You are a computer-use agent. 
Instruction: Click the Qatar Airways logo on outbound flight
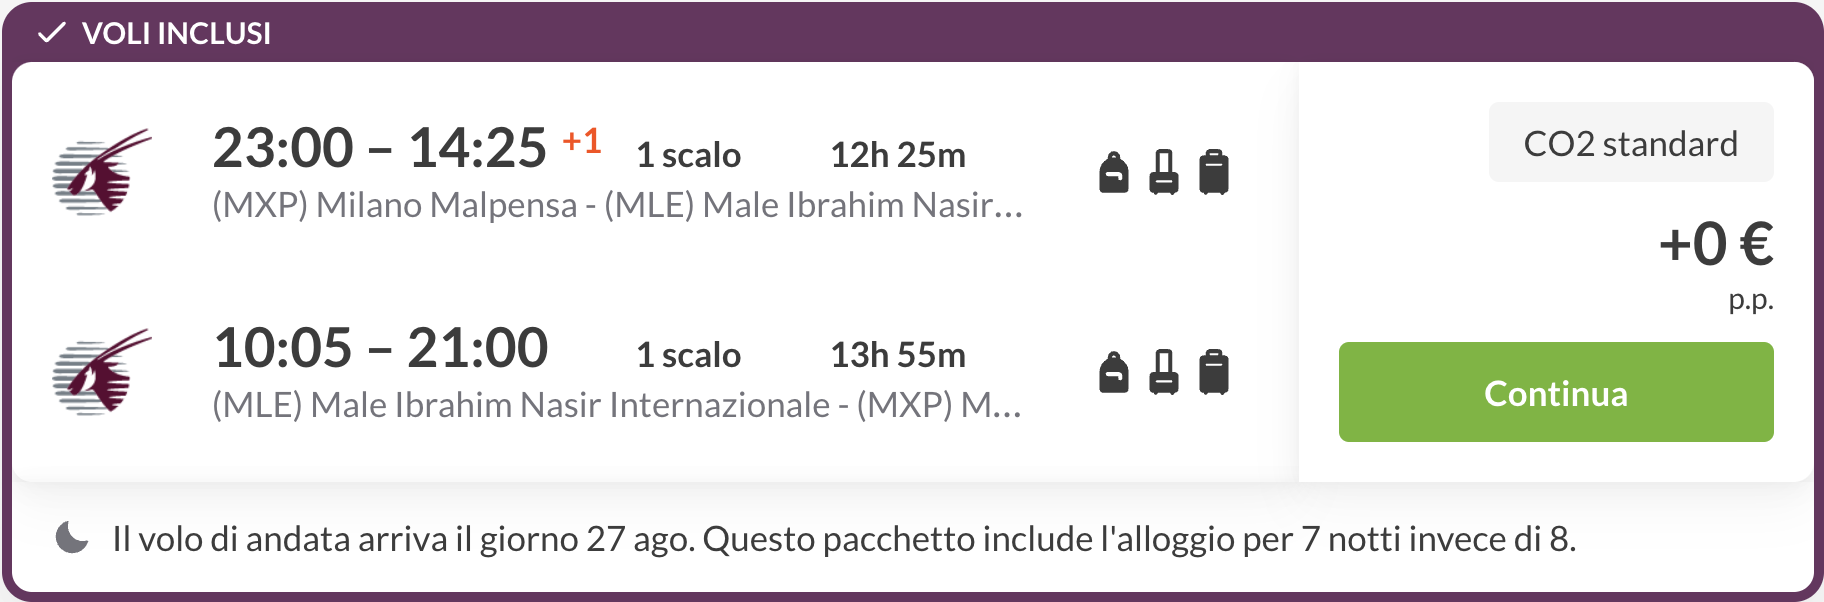102,172
